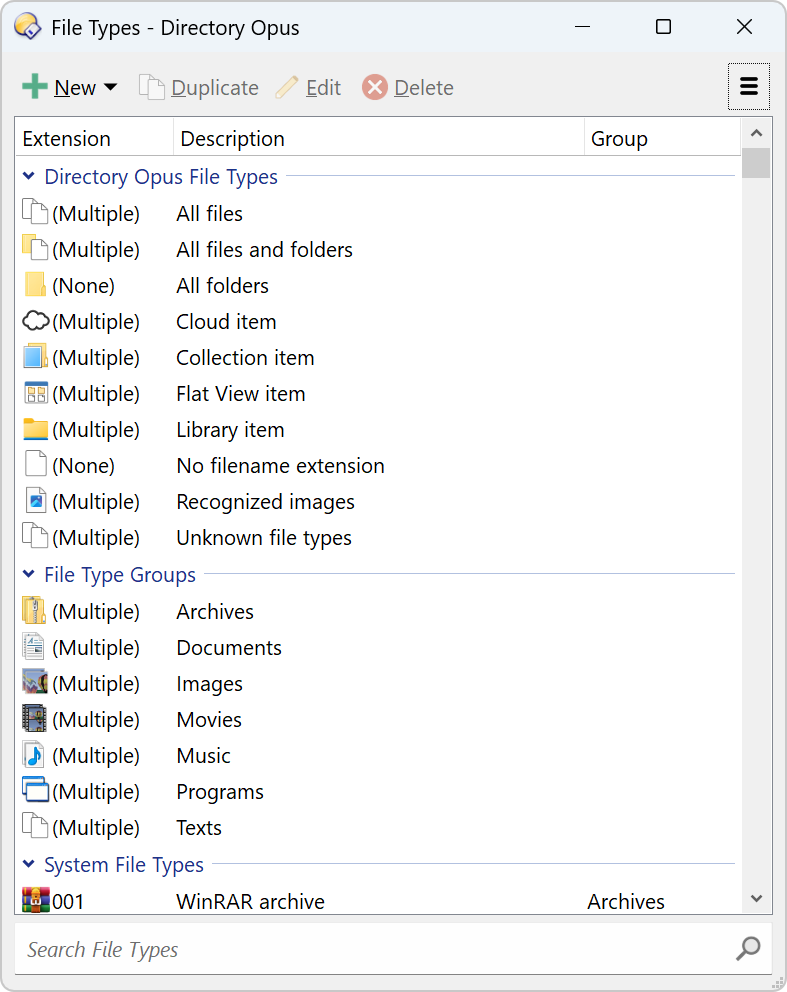
Task: Open the New button dropdown arrow
Action: 110,88
